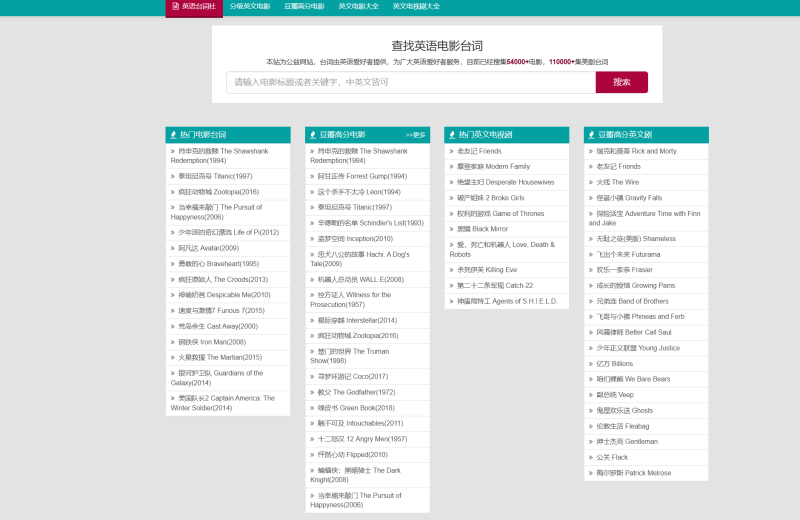Open Hachi: A Dog's Tale(2009) link

click(x=360, y=260)
